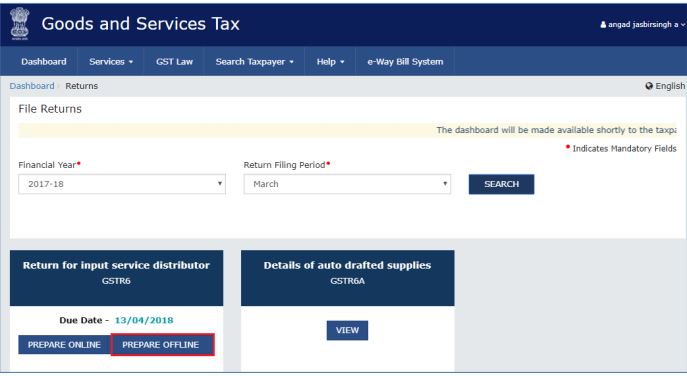
Task: Click the user profile icon beside angad
Action: [603, 25]
